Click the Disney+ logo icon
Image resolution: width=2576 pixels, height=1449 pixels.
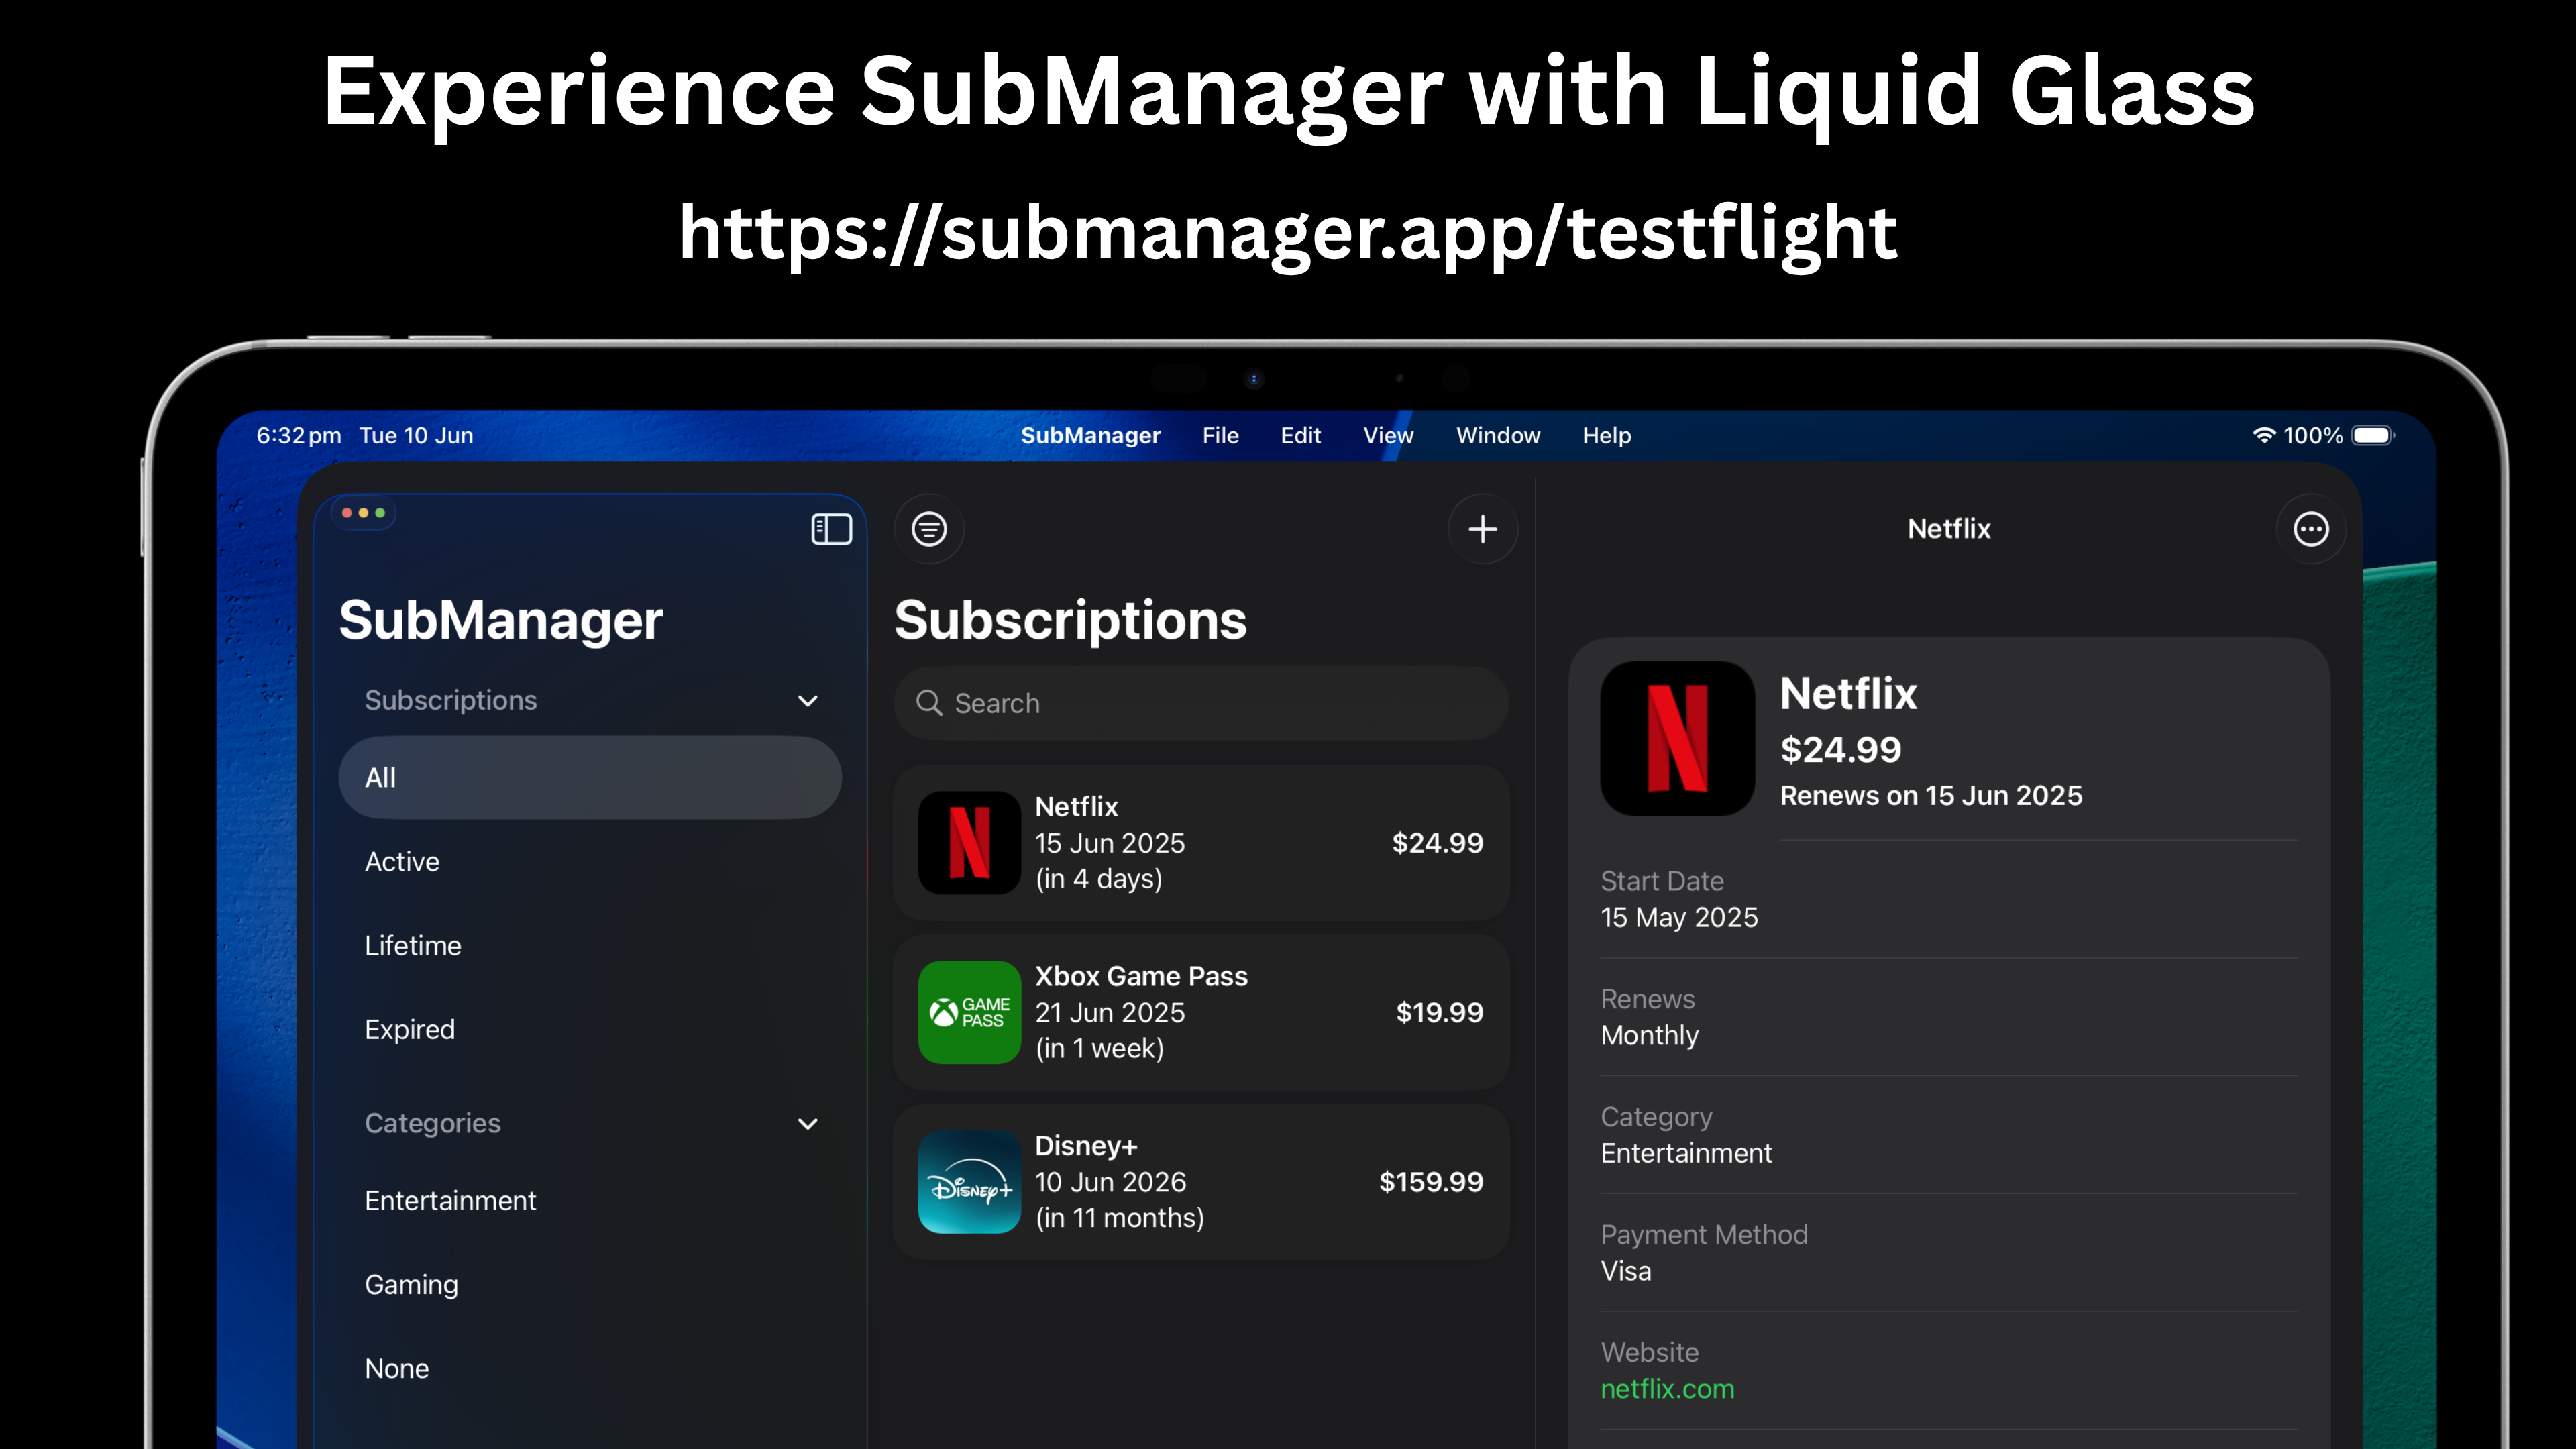coord(969,1182)
